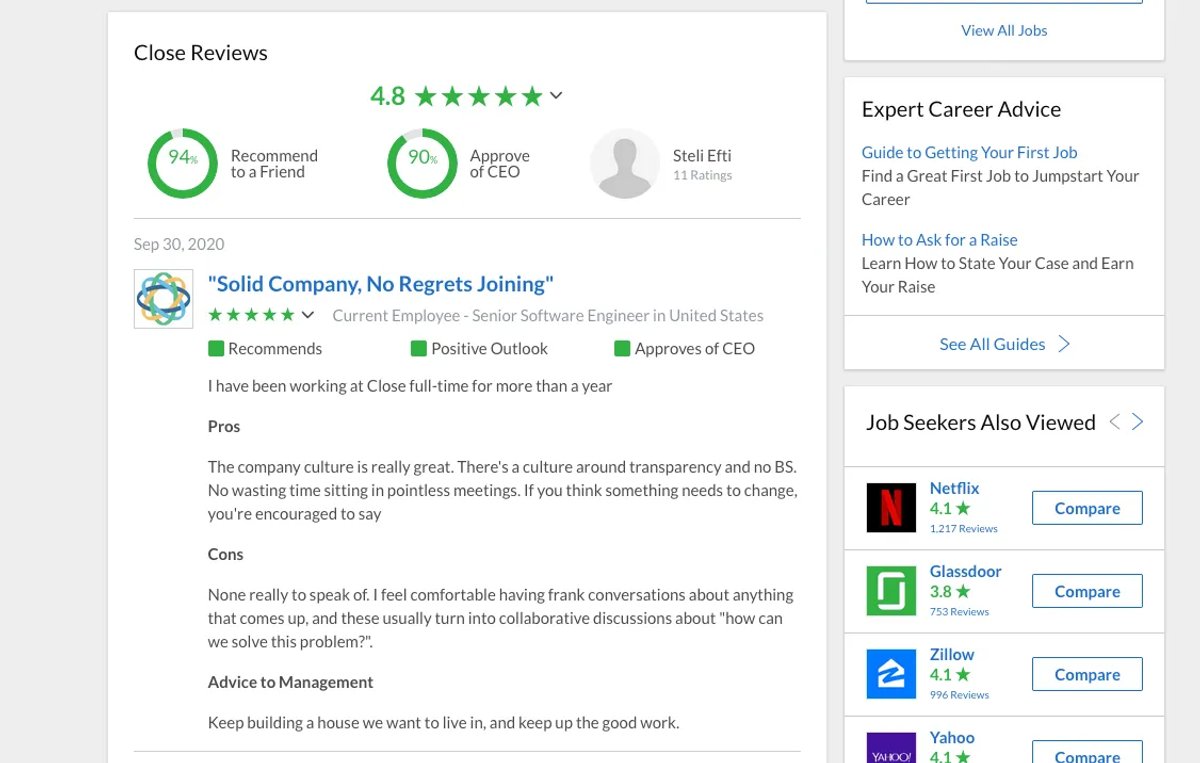Click the Yahoo logo thumbnail
The width and height of the screenshot is (1200, 763).
pos(891,748)
